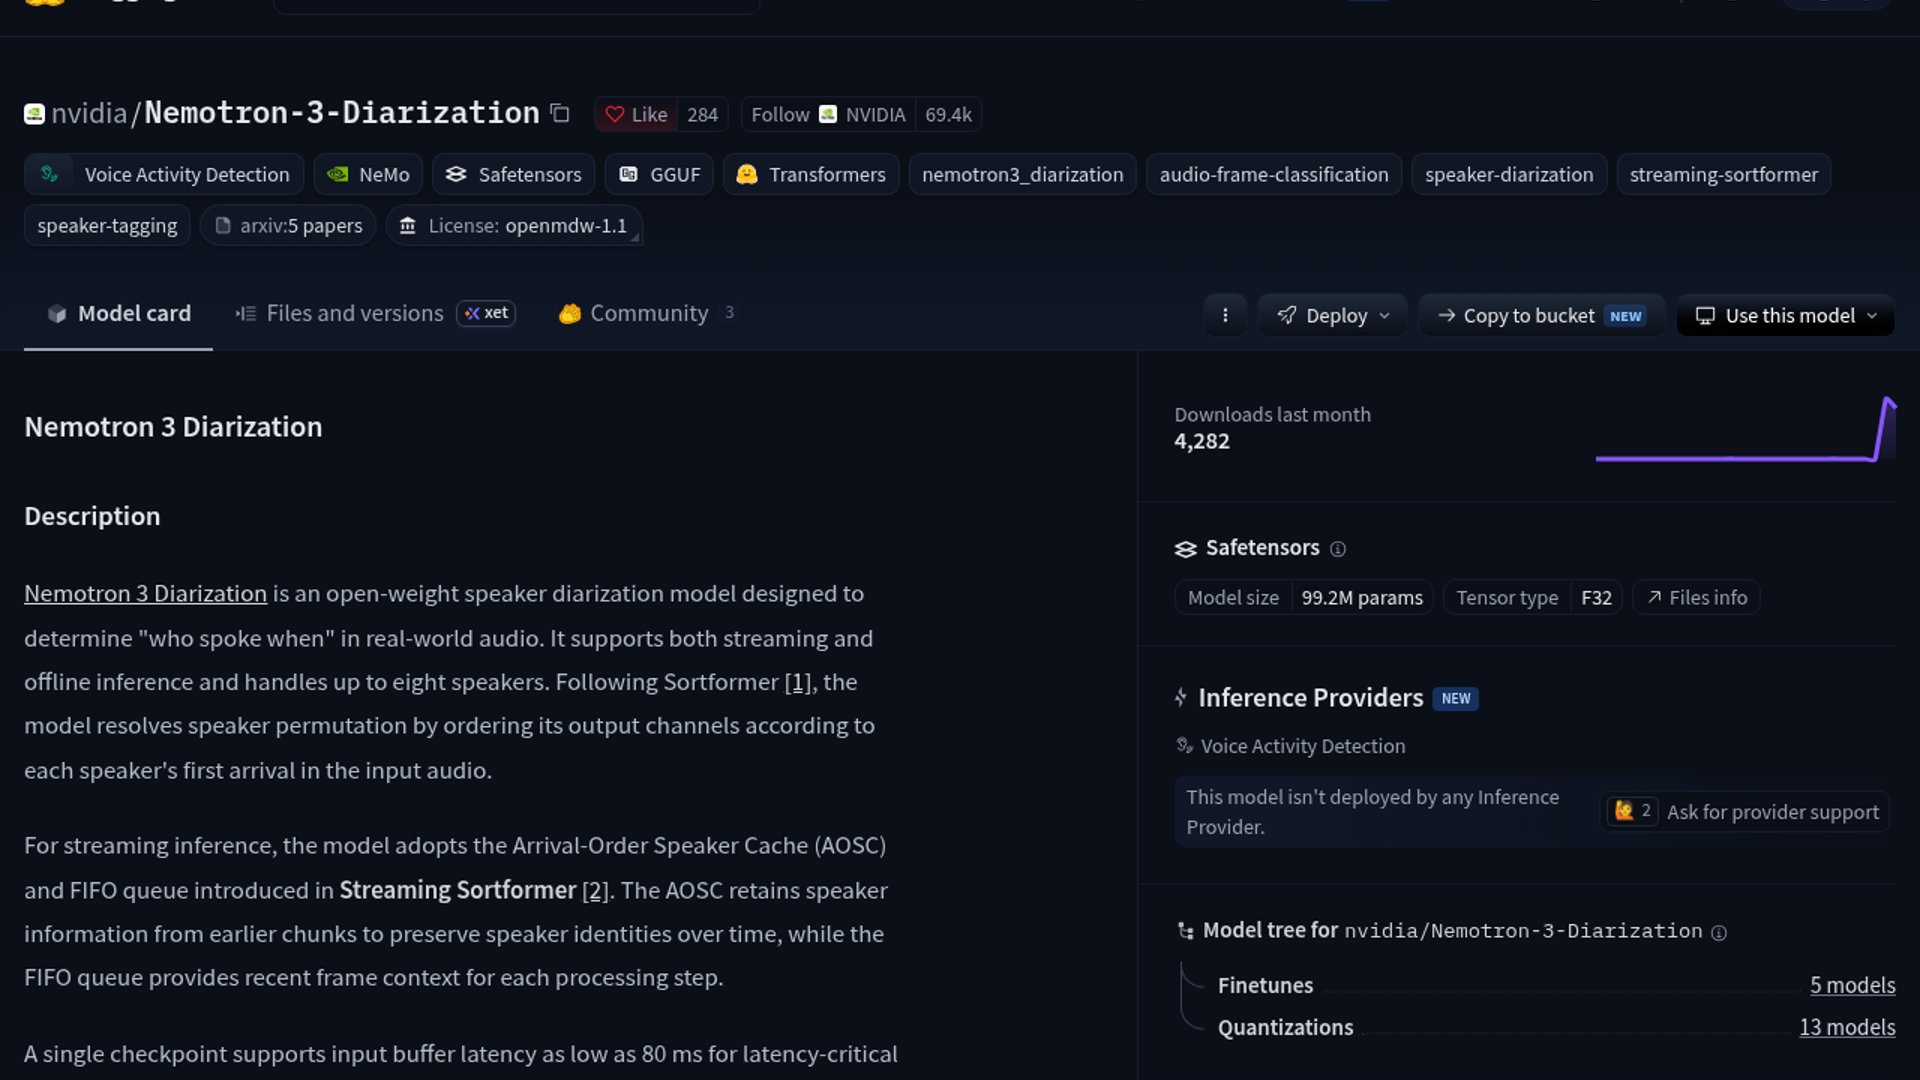
Task: Open Sortformer reference [1] link
Action: click(797, 683)
